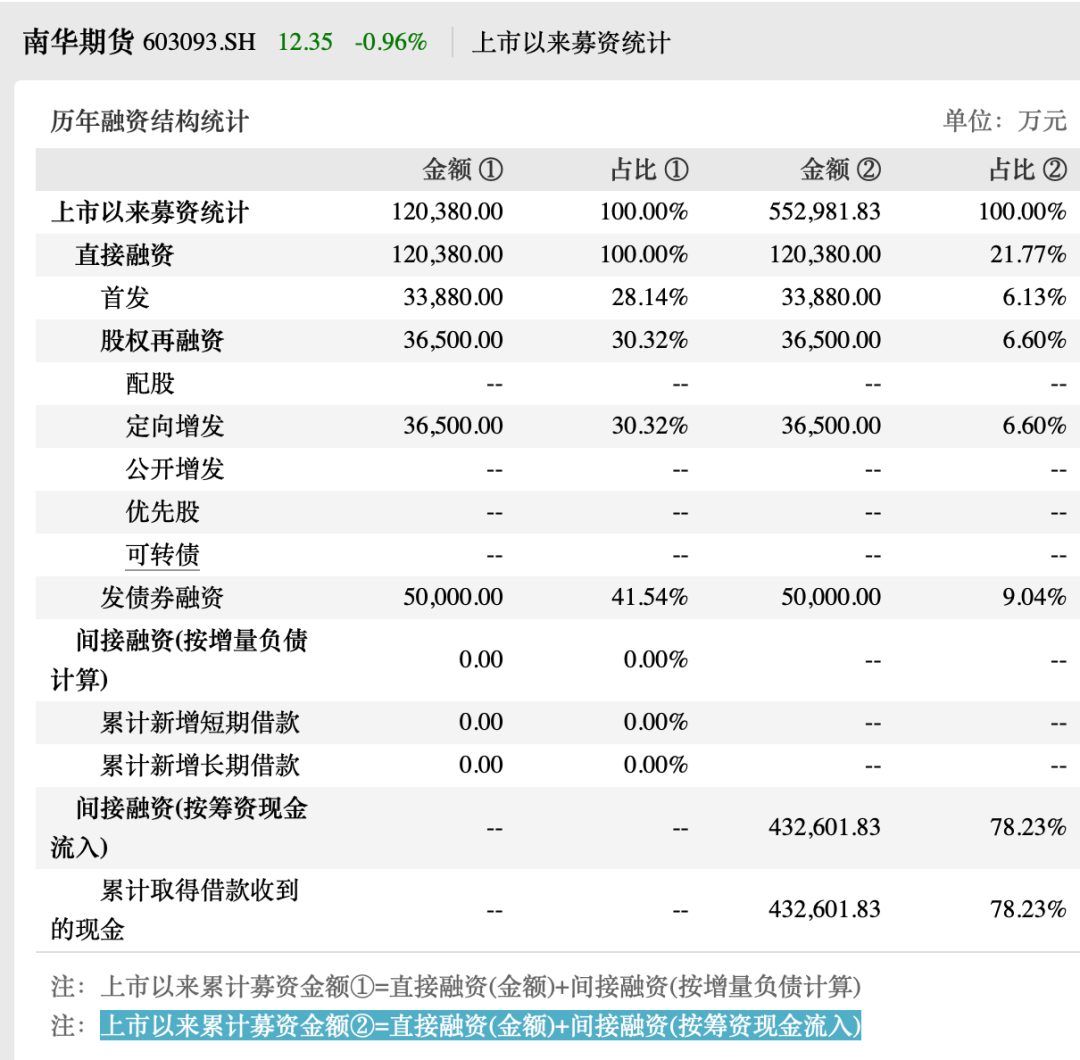Image resolution: width=1080 pixels, height=1060 pixels.
Task: Click the stock code 603093.SH
Action: pos(200,42)
